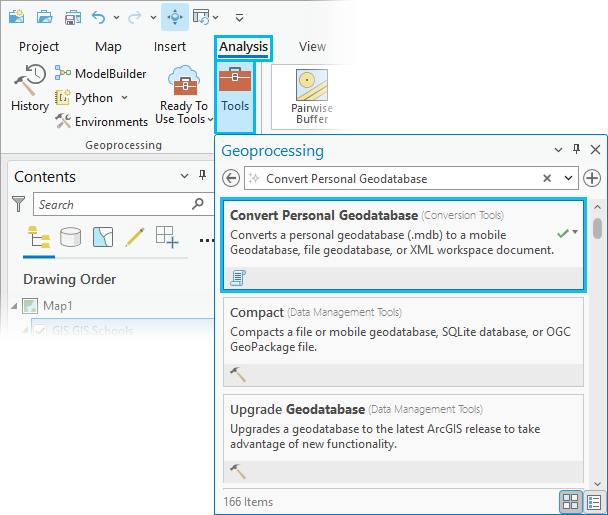Viewport: 608px width, 515px height.
Task: Open the Python window button
Action: coord(84,98)
